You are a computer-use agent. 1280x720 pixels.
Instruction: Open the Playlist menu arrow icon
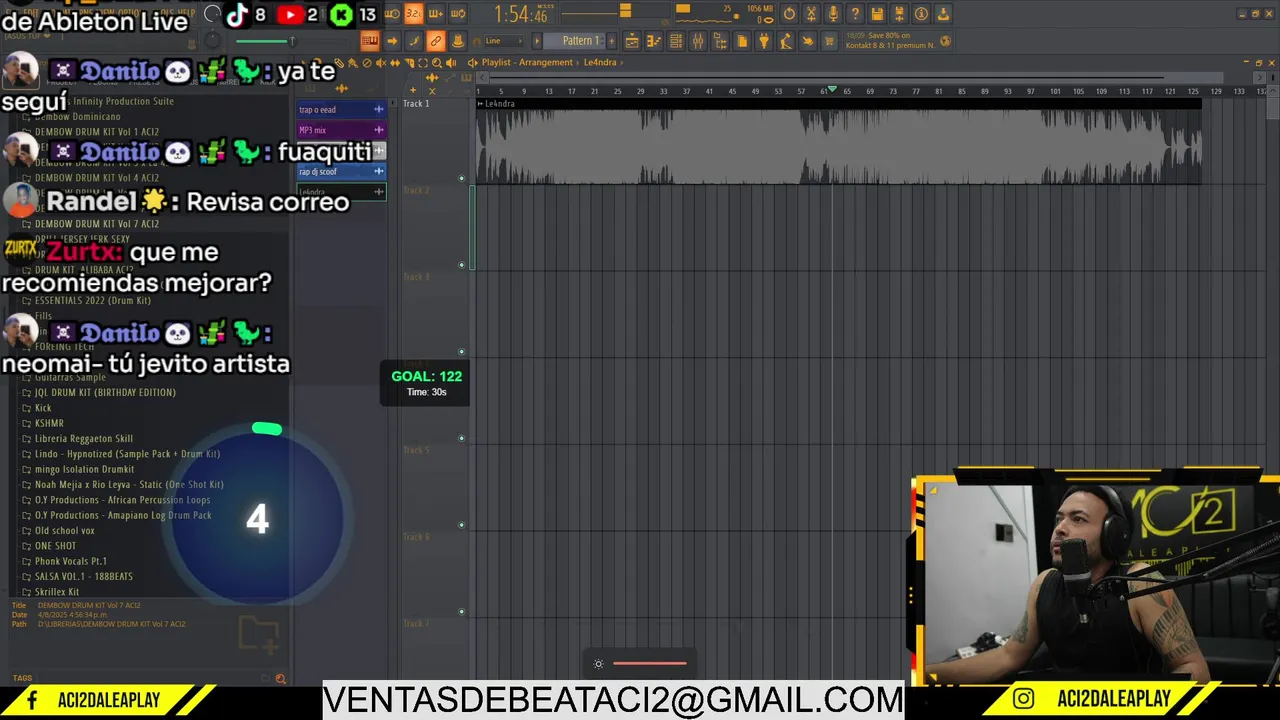(x=472, y=62)
